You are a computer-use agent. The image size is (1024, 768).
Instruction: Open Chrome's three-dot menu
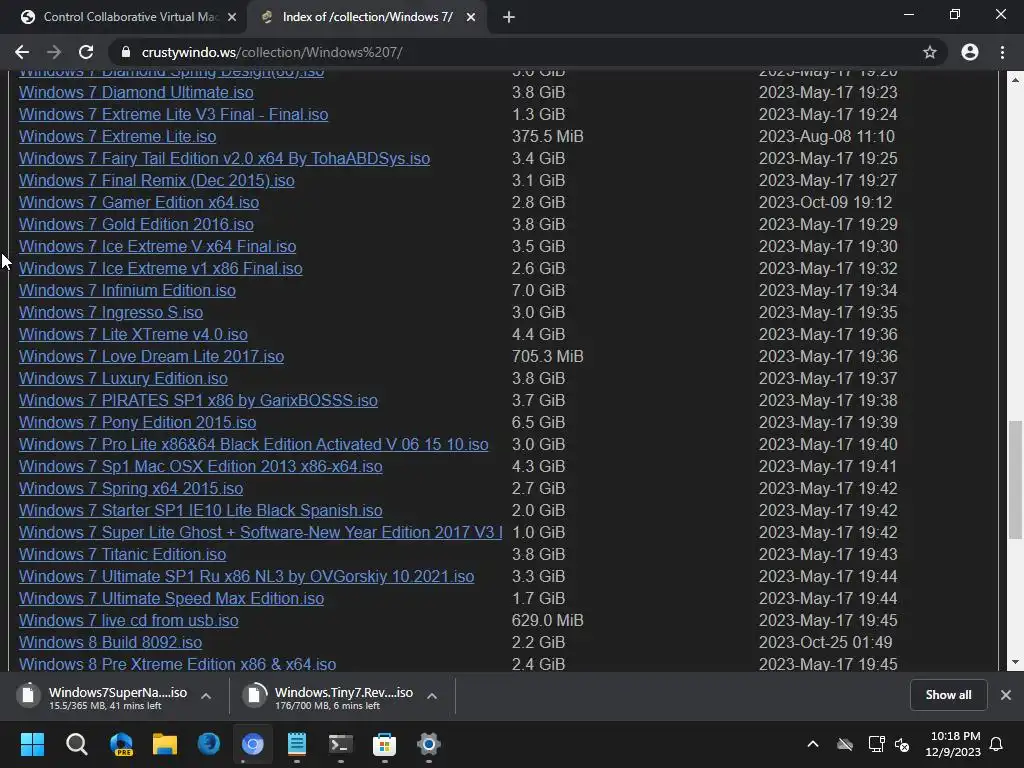tap(1002, 52)
